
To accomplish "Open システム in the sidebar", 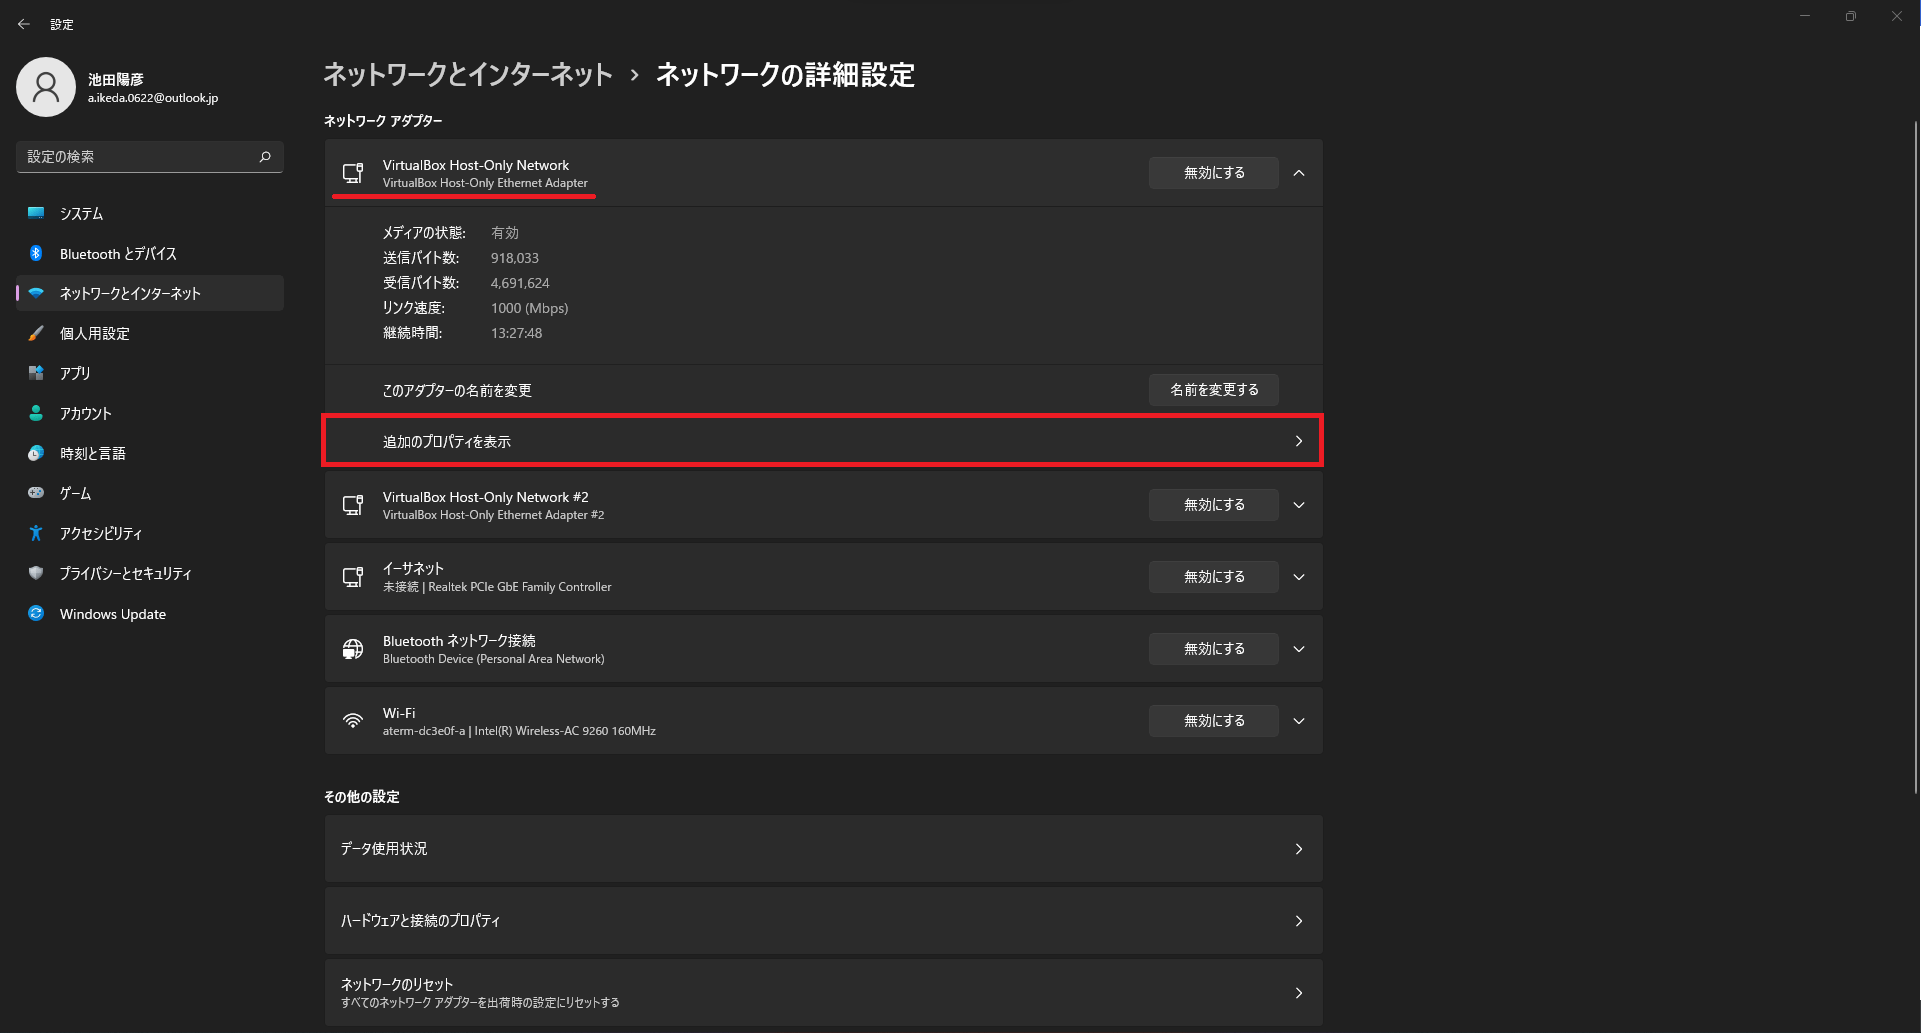I will 82,214.
